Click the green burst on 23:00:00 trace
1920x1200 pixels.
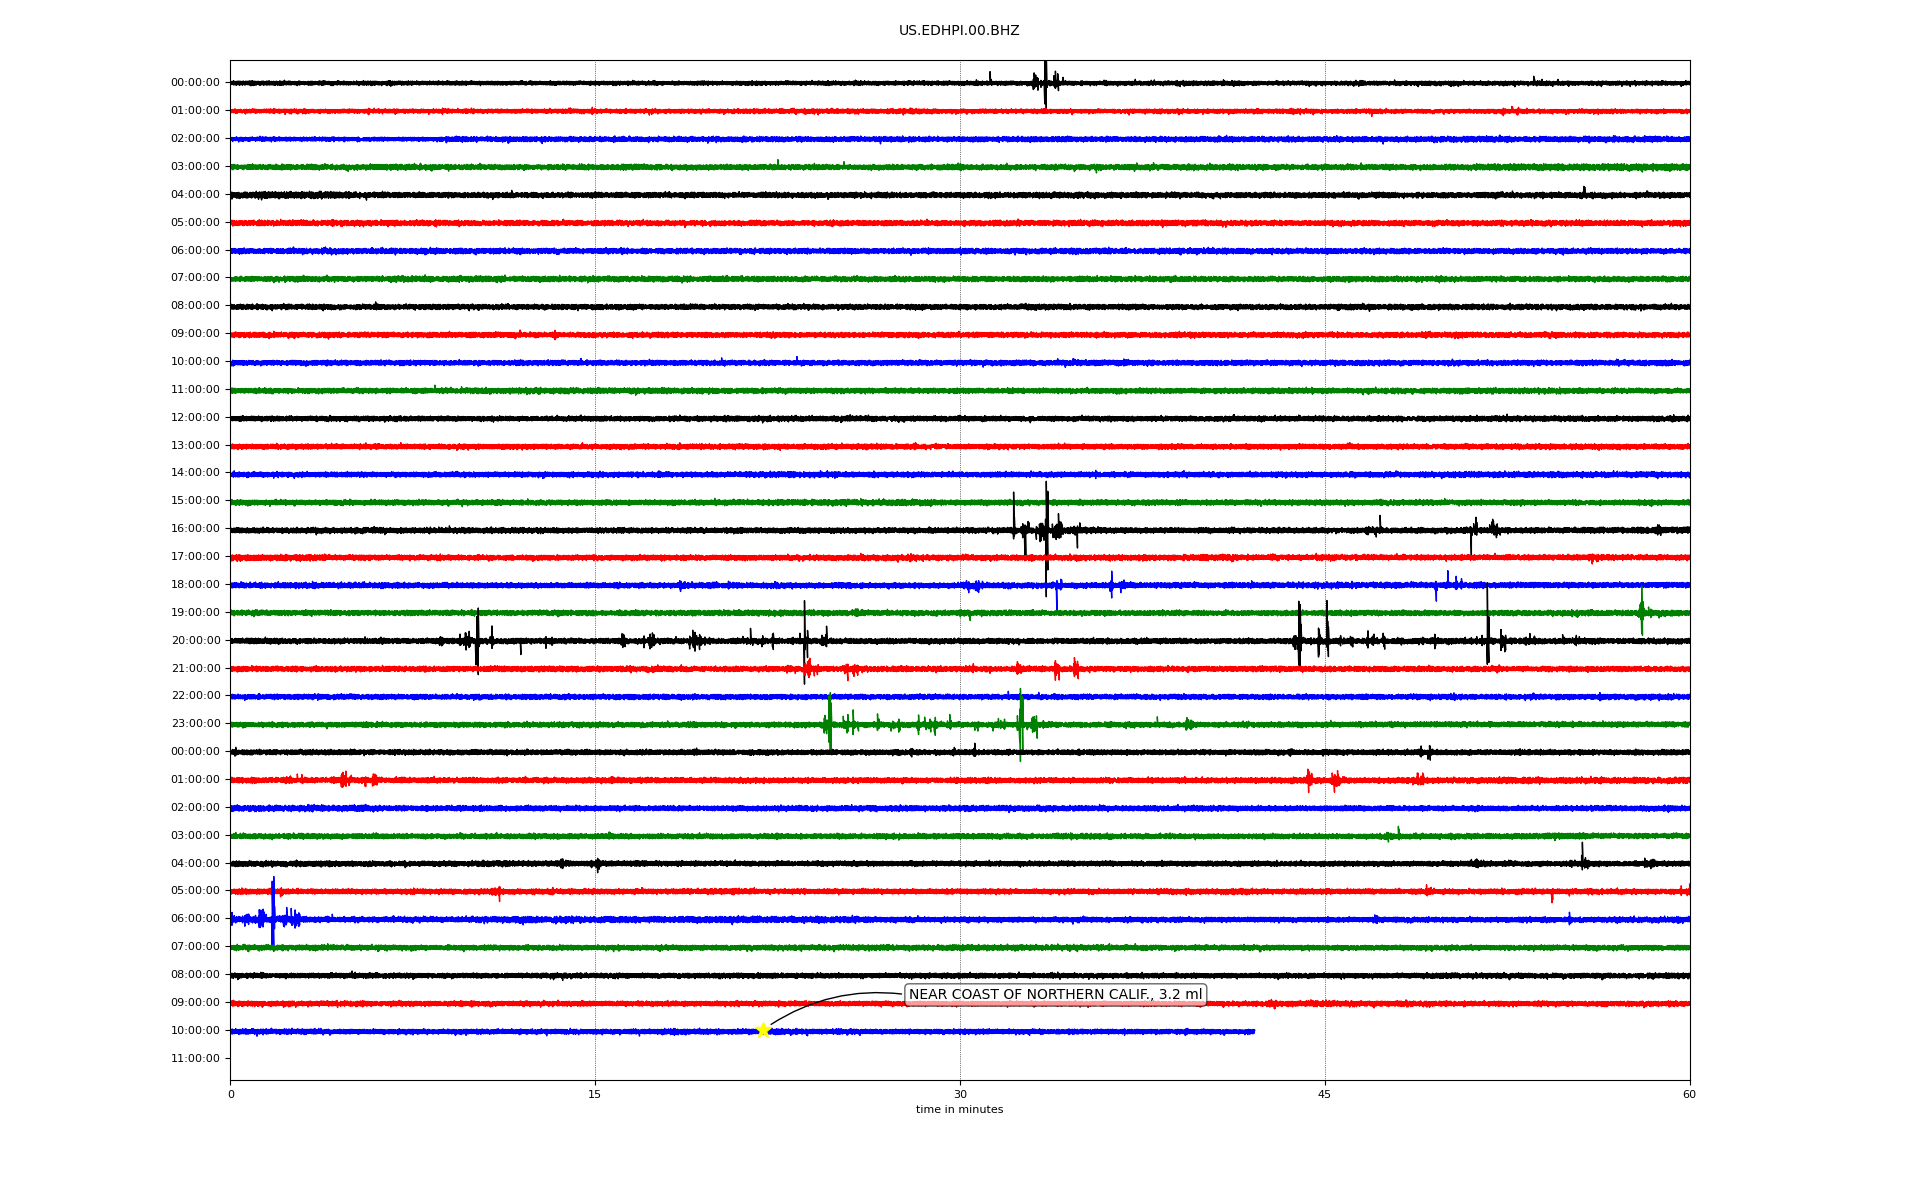829,722
